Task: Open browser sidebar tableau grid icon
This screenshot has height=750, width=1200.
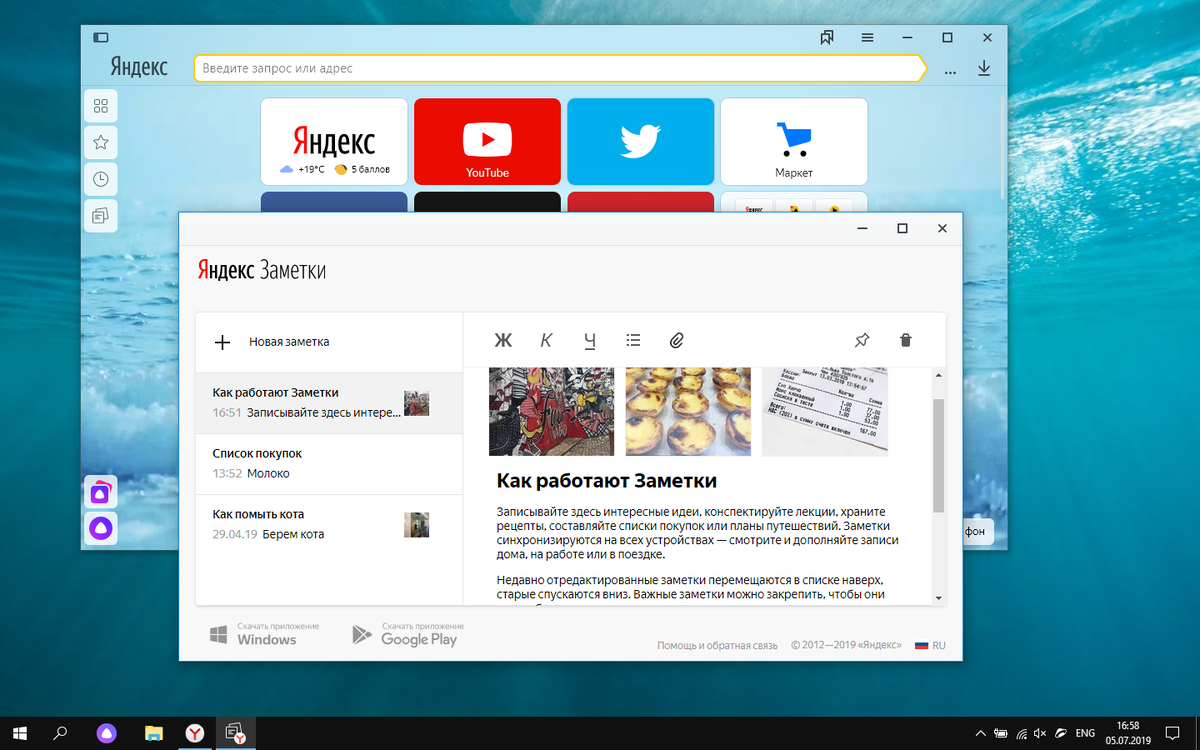Action: click(101, 106)
